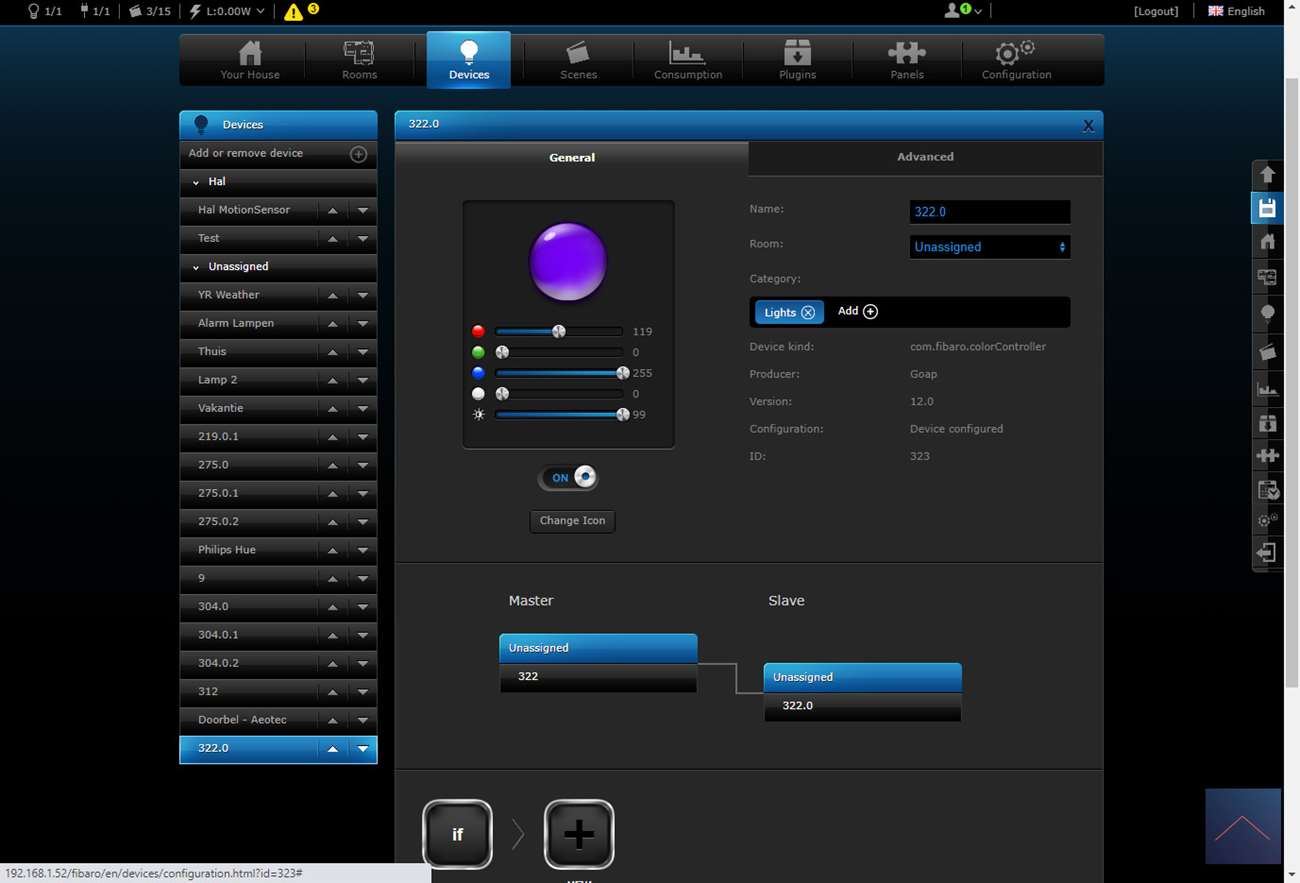Remove the Lights category tag
The height and width of the screenshot is (883, 1300).
(808, 313)
